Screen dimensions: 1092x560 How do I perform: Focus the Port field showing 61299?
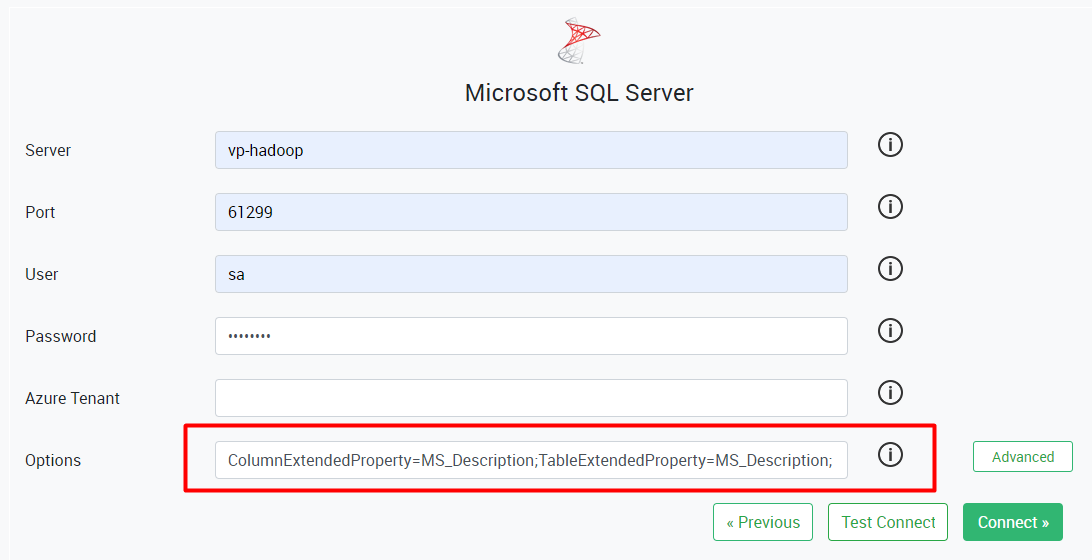pyautogui.click(x=531, y=212)
